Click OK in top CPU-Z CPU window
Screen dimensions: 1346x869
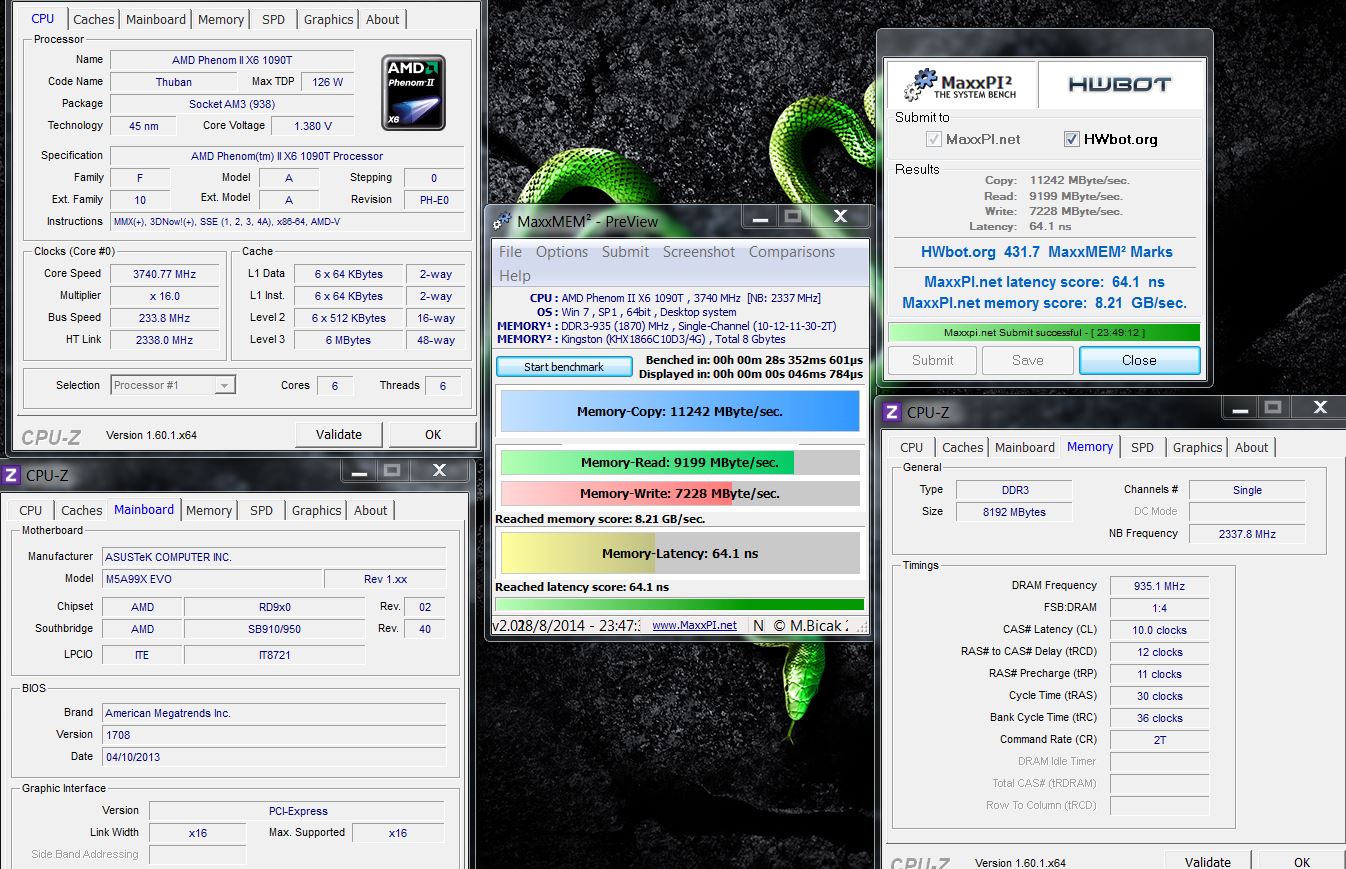(432, 434)
